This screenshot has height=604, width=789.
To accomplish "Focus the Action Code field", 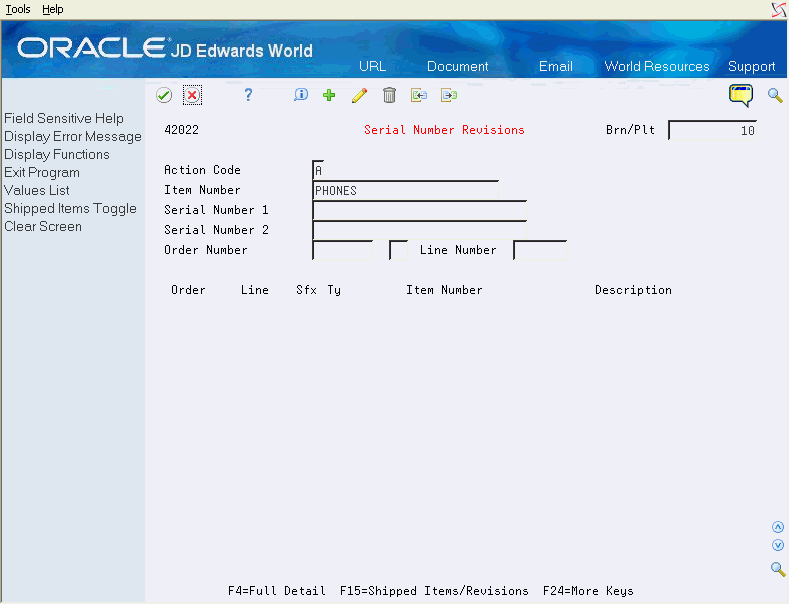I will click(x=318, y=171).
